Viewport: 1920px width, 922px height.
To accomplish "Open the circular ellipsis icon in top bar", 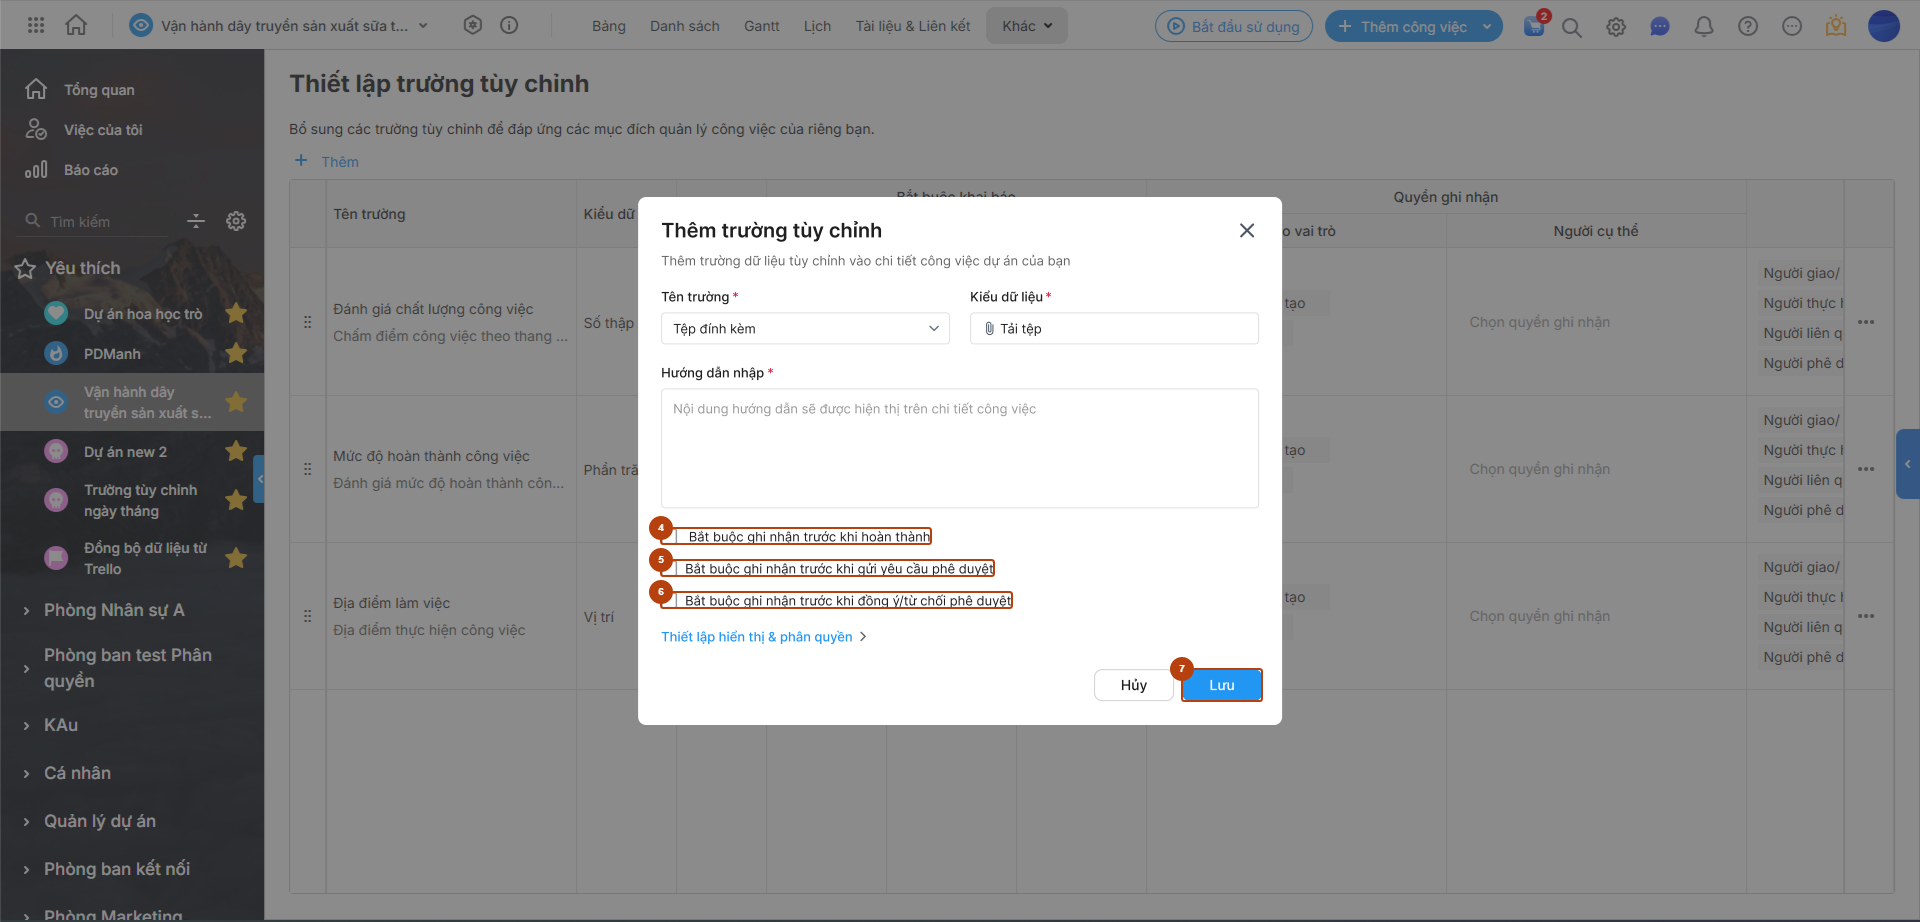I will (1792, 27).
